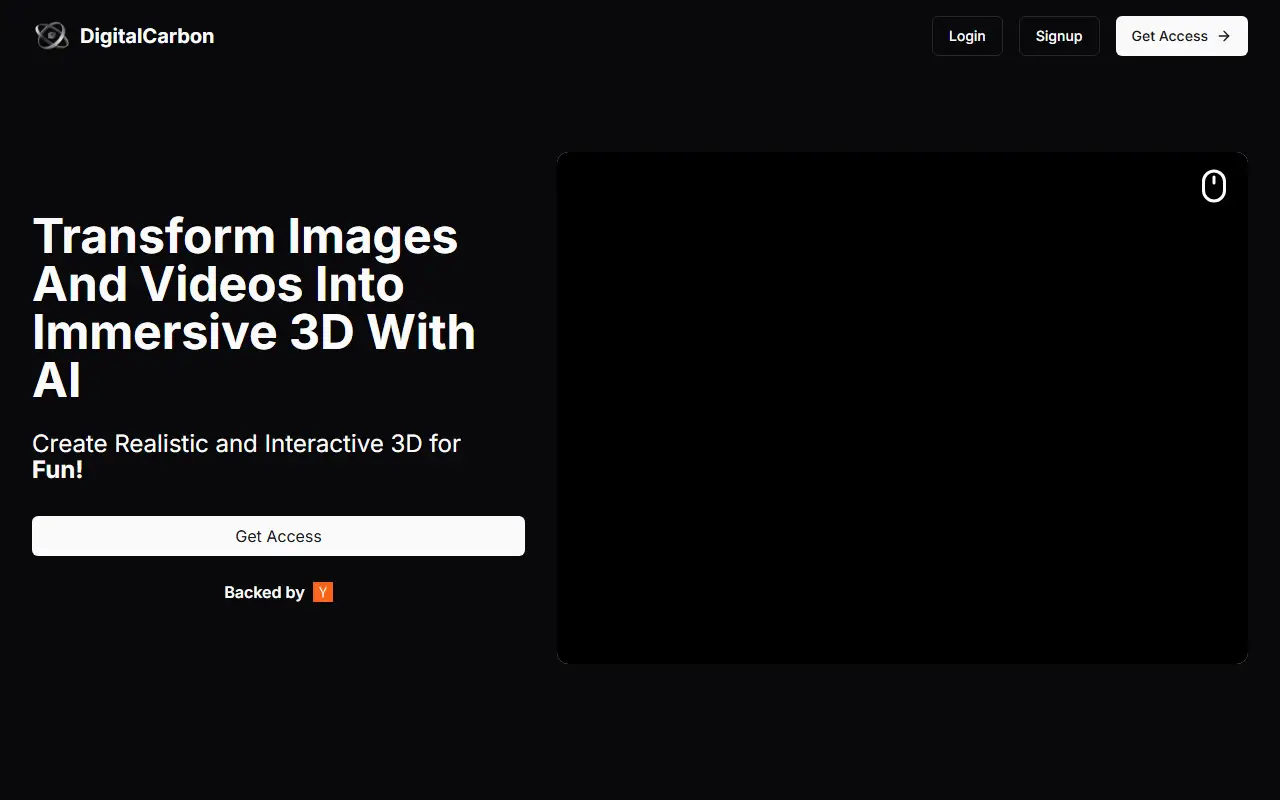Click the Y Combinator logo badge

pos(323,592)
